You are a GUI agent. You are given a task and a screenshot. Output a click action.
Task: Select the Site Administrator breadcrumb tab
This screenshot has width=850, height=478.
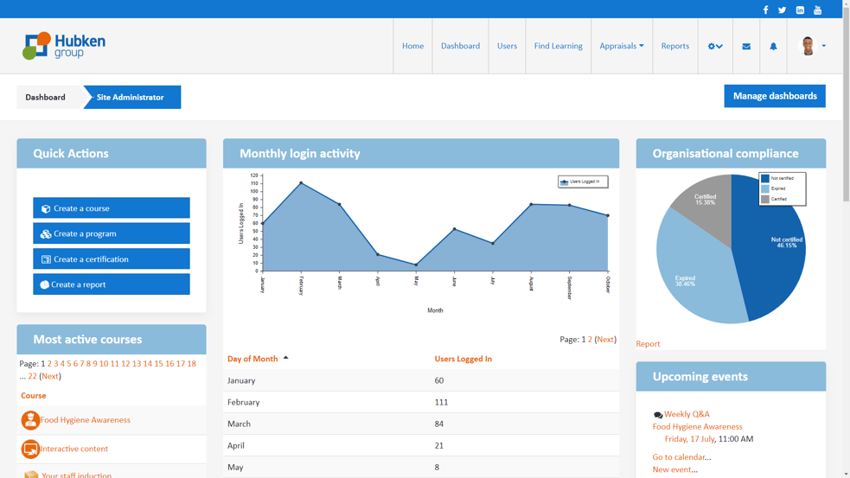[132, 97]
